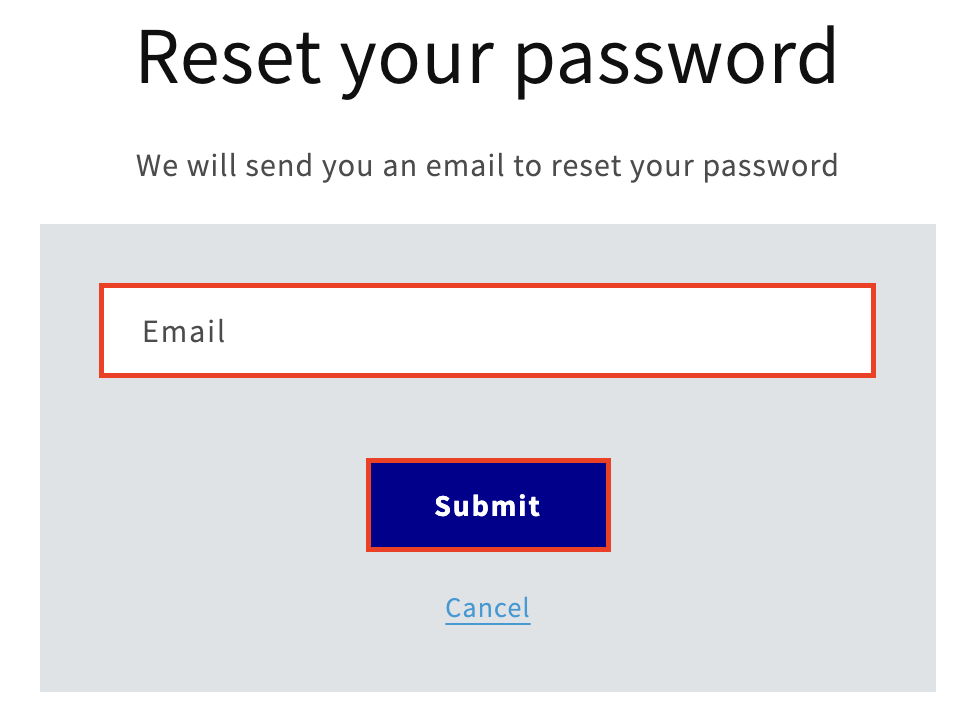Activate Submit to send reset email
Screen dimensions: 978x720
(x=487, y=505)
